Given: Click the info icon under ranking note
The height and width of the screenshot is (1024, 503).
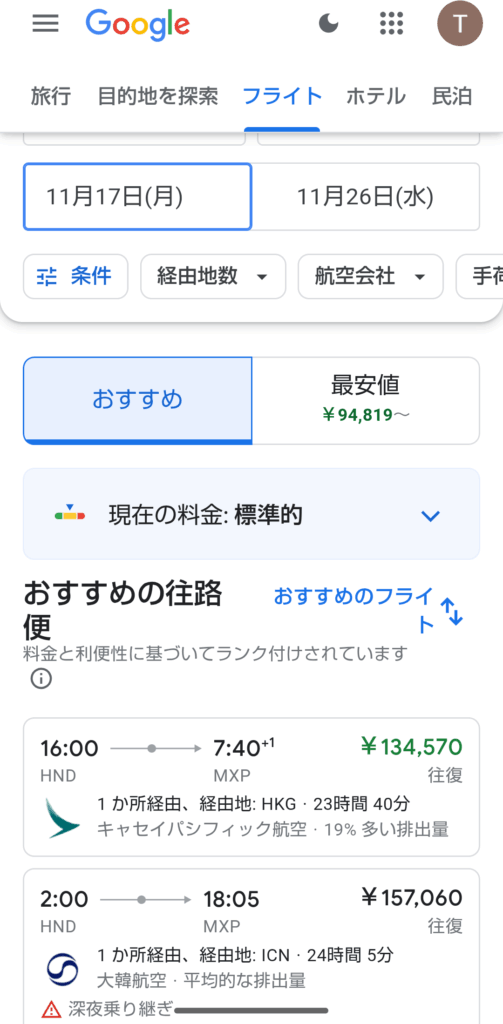Looking at the screenshot, I should point(41,679).
